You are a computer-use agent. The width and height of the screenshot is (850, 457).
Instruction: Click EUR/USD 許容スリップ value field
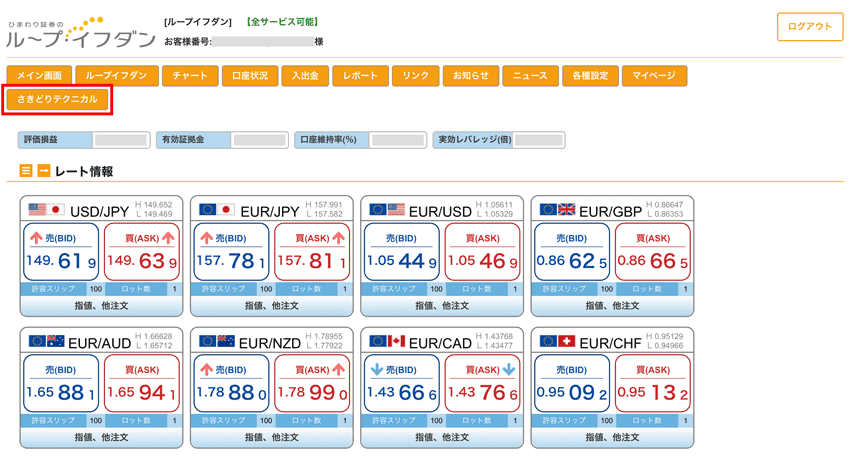click(x=436, y=289)
